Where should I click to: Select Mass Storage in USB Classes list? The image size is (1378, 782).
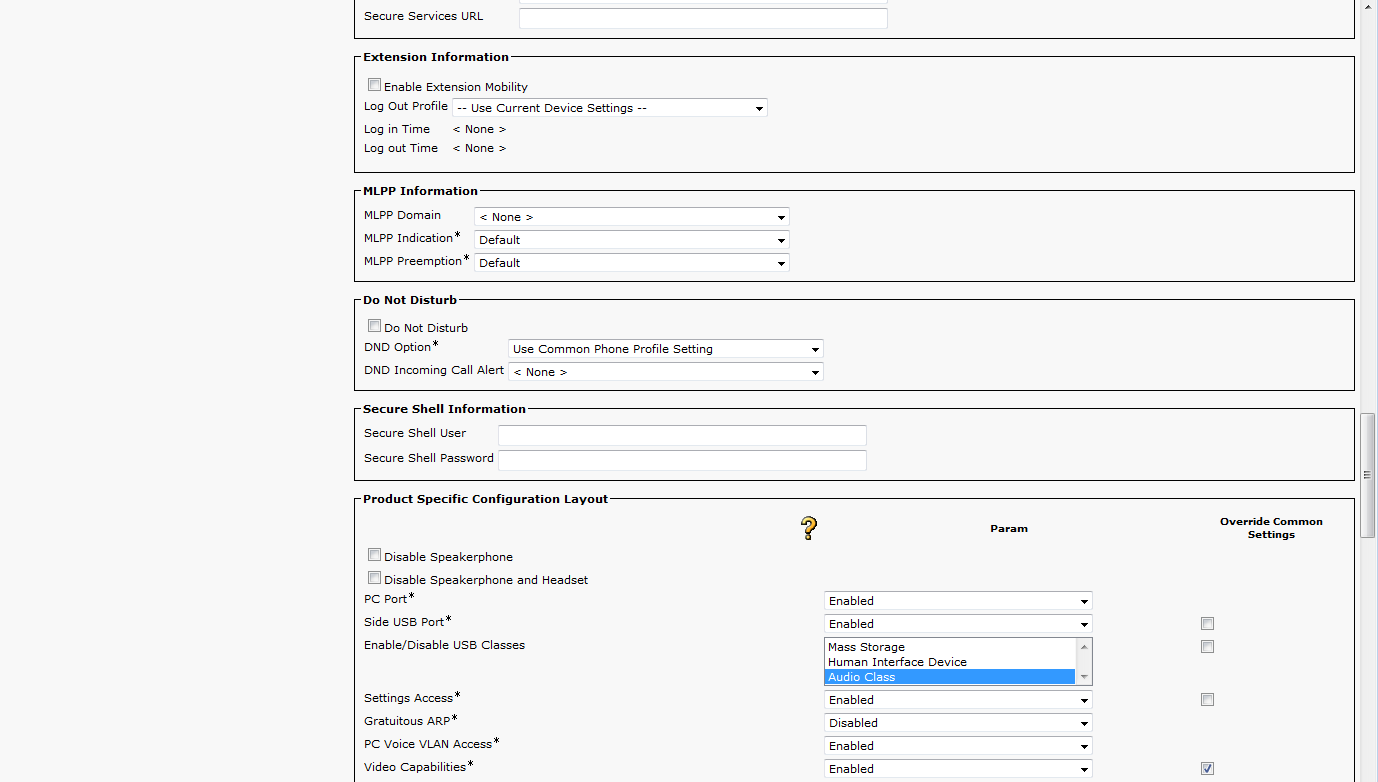tap(866, 647)
